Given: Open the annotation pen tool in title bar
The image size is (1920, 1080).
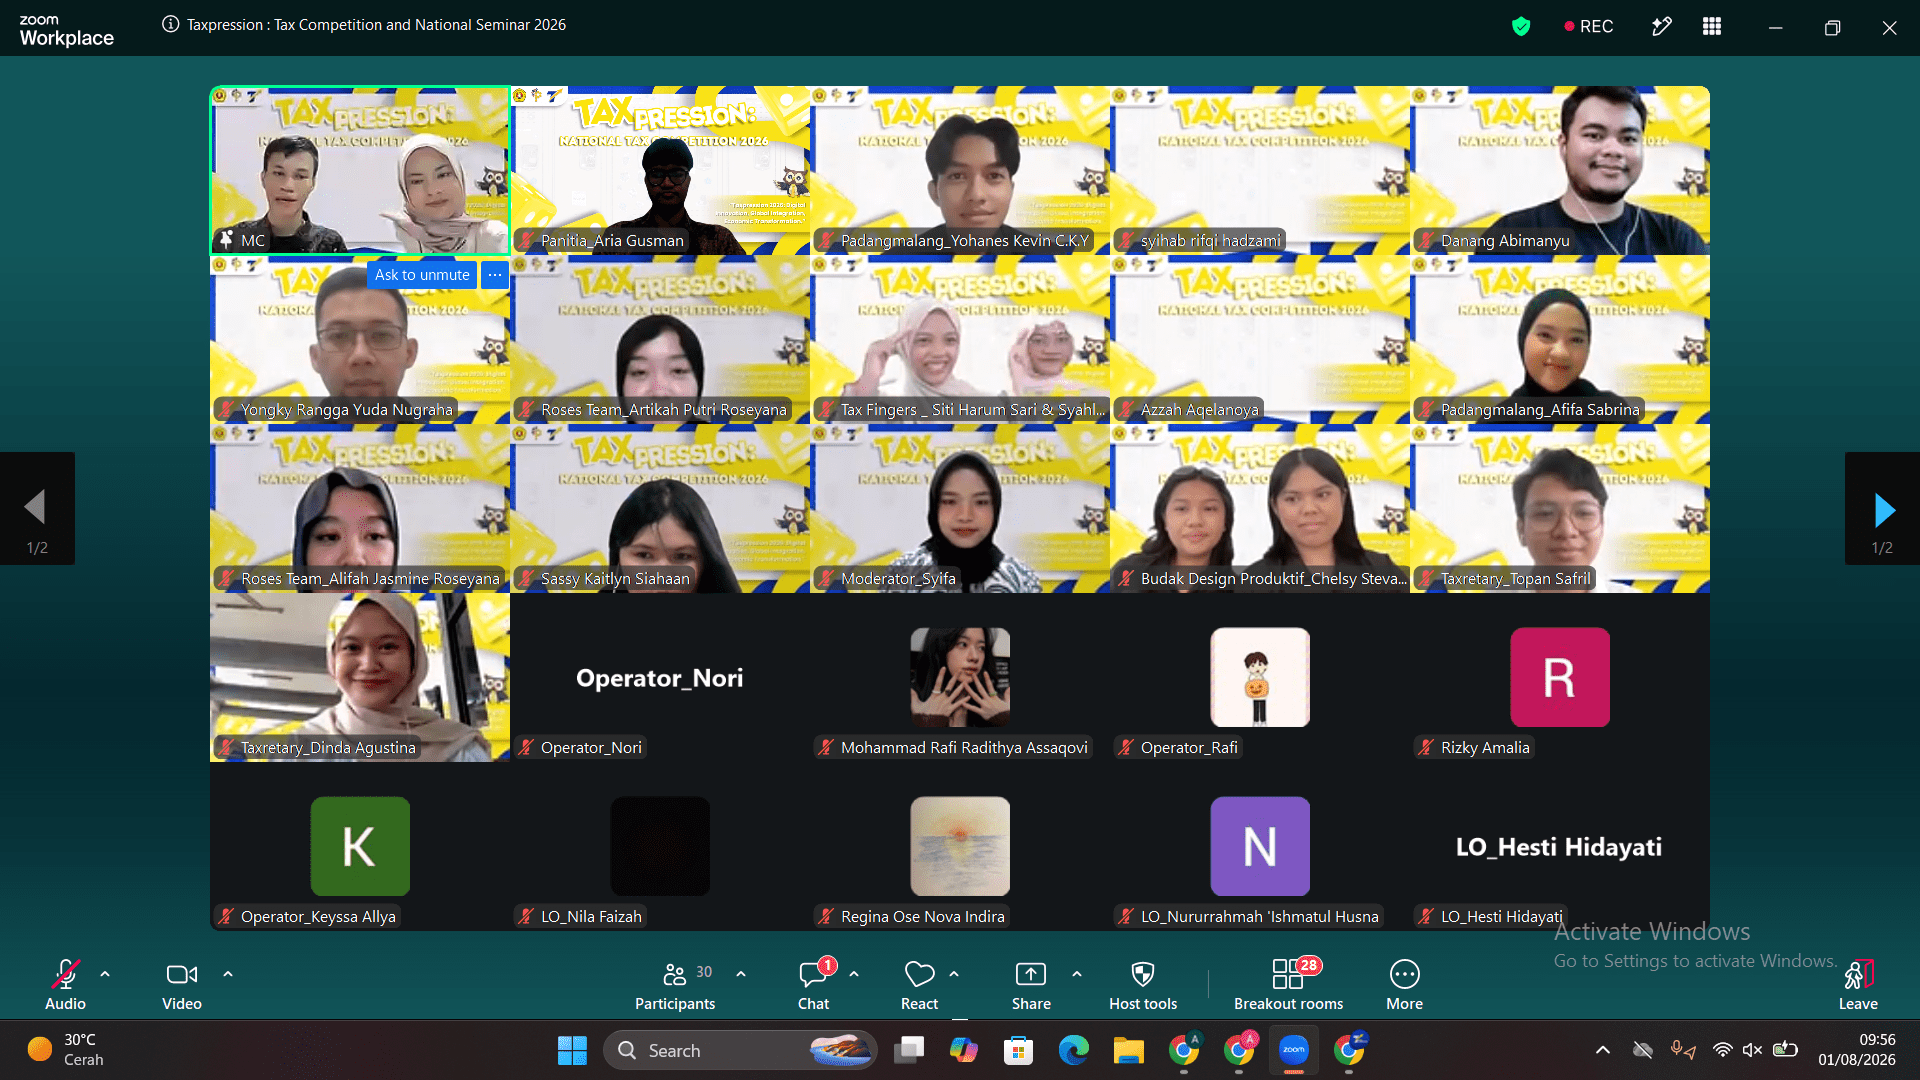Looking at the screenshot, I should click(1662, 27).
